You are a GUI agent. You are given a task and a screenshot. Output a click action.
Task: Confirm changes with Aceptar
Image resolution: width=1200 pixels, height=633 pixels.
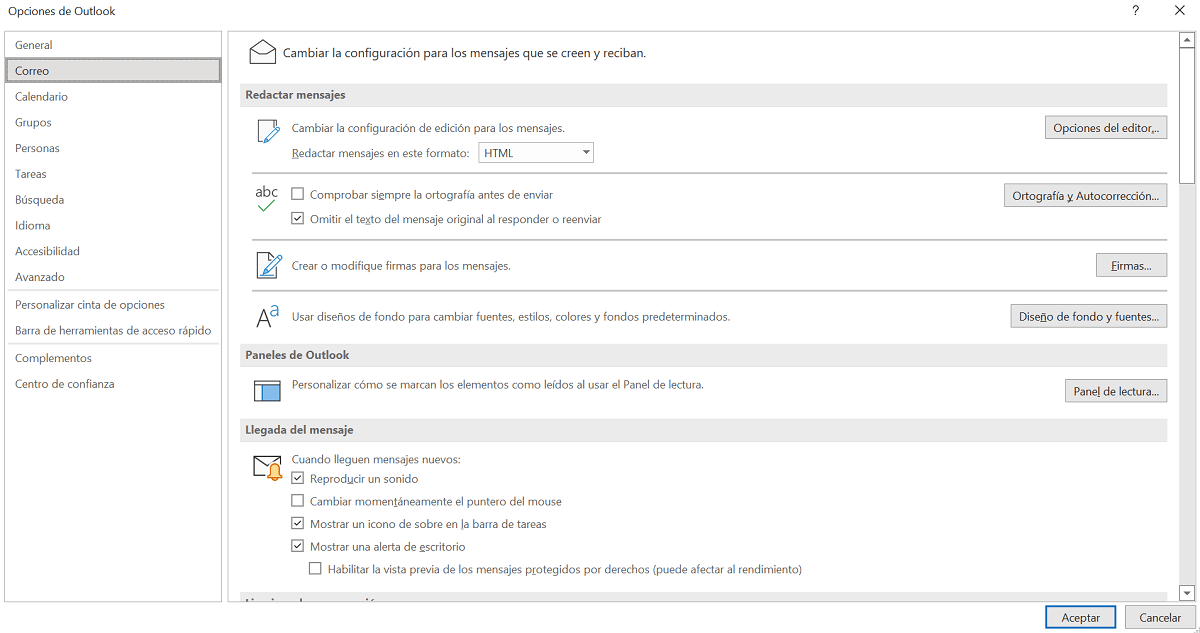pos(1080,617)
